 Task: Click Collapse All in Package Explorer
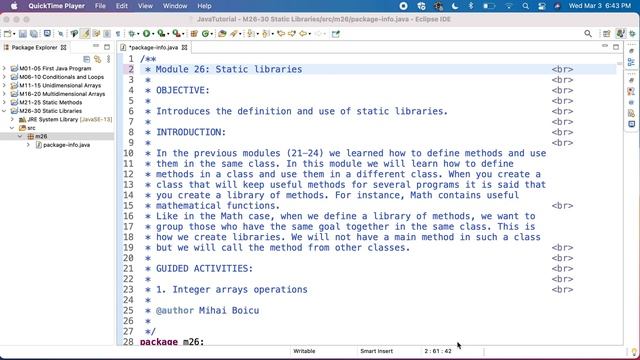click(87, 60)
